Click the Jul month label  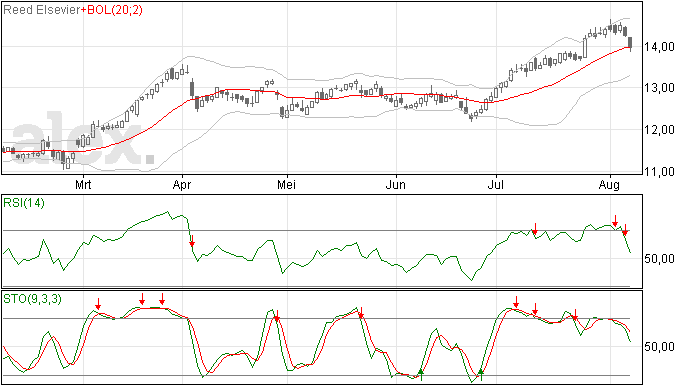click(x=495, y=184)
